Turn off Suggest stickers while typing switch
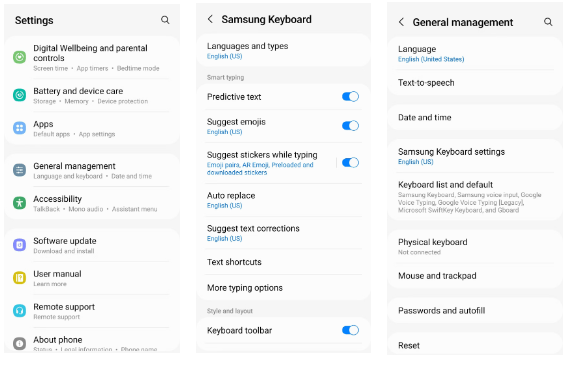573x365 pixels. pos(350,163)
